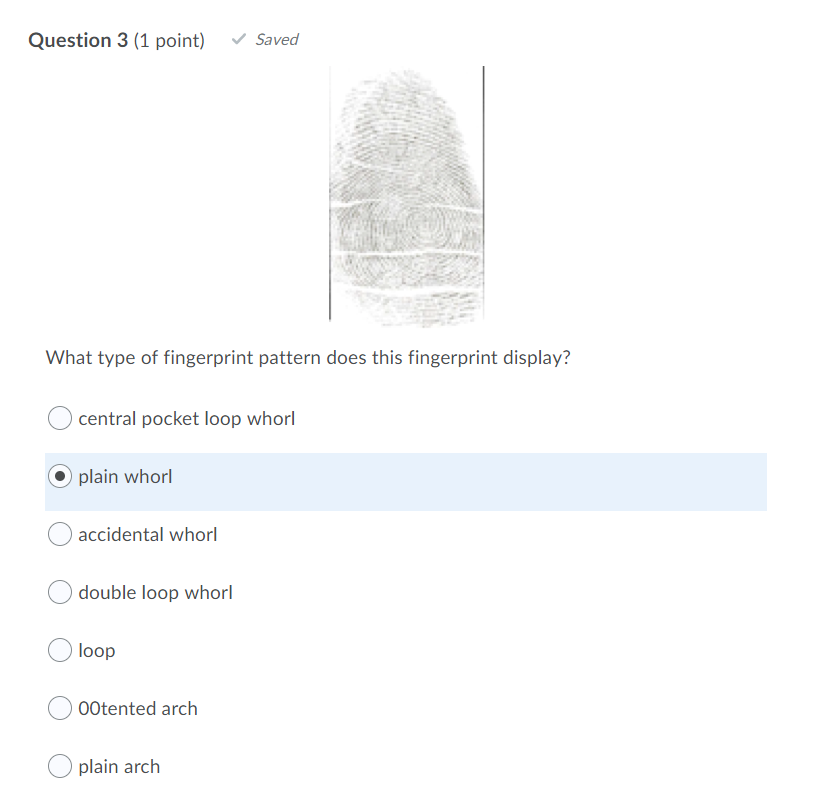
Task: Click the "Saved" status text
Action: pos(277,40)
